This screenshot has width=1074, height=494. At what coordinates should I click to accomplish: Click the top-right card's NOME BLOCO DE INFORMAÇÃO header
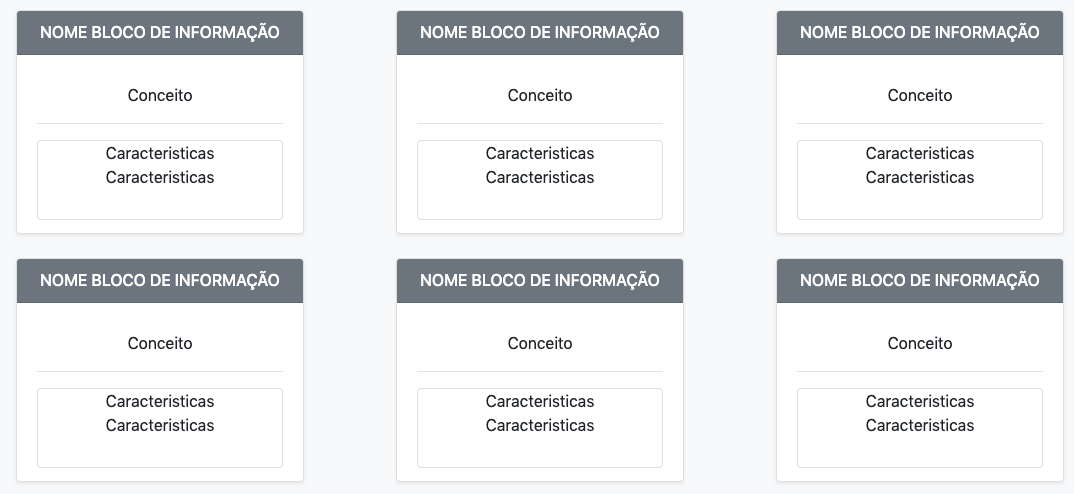click(x=920, y=32)
